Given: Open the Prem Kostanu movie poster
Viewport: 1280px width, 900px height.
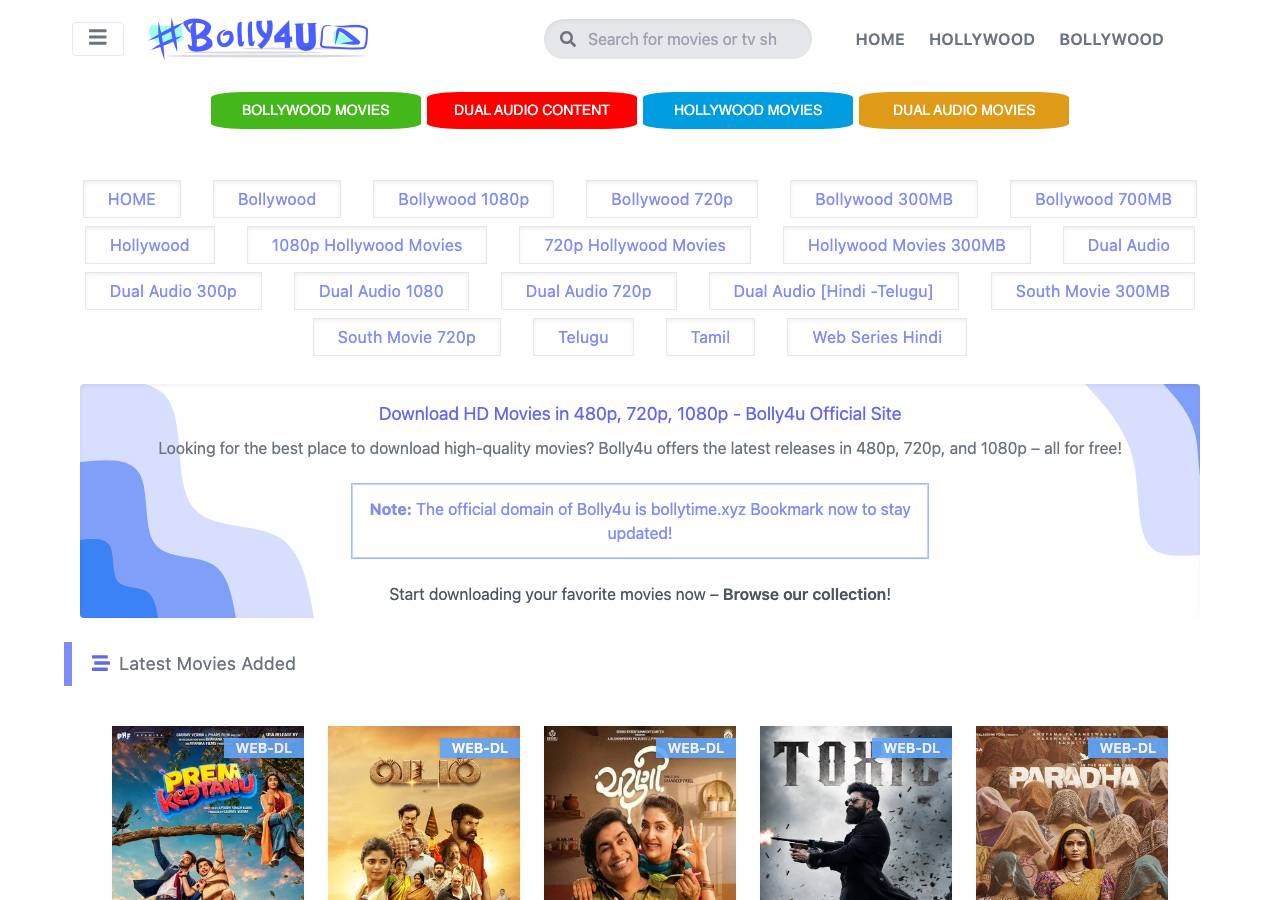Looking at the screenshot, I should [208, 813].
